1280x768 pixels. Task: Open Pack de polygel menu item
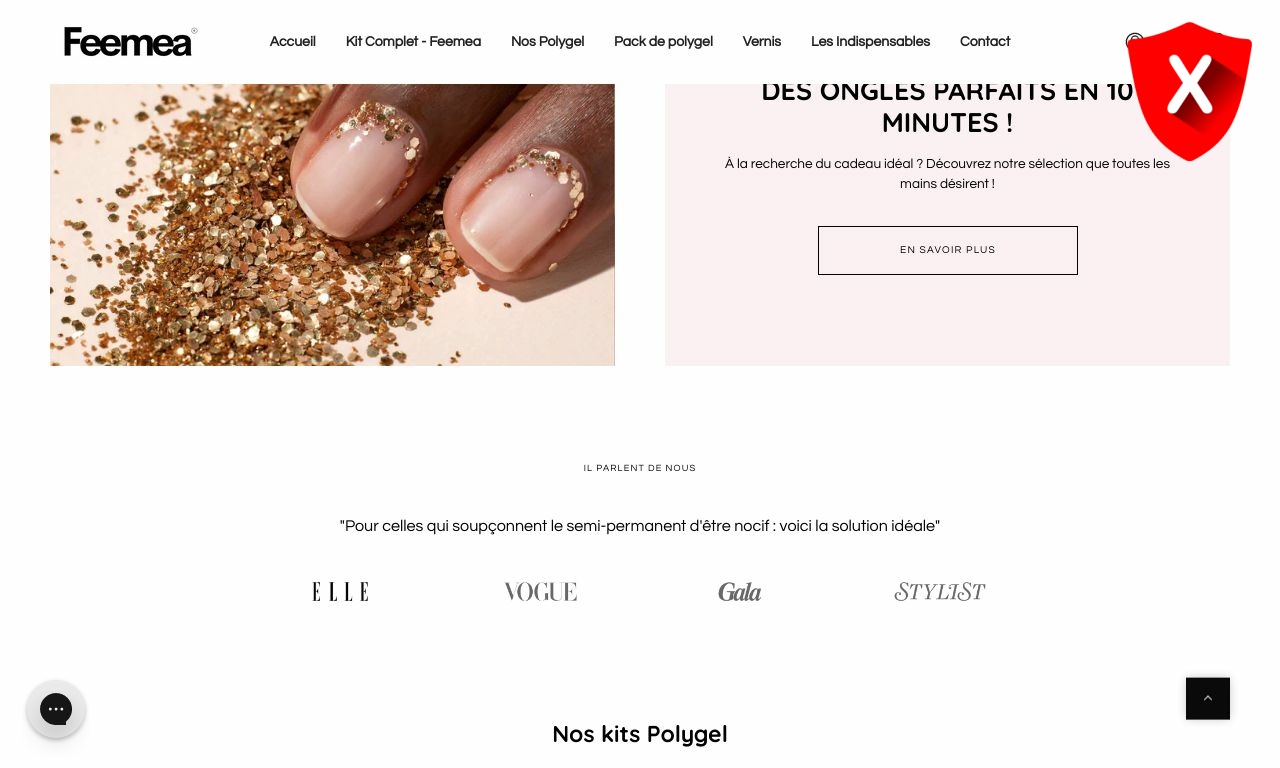pos(663,42)
